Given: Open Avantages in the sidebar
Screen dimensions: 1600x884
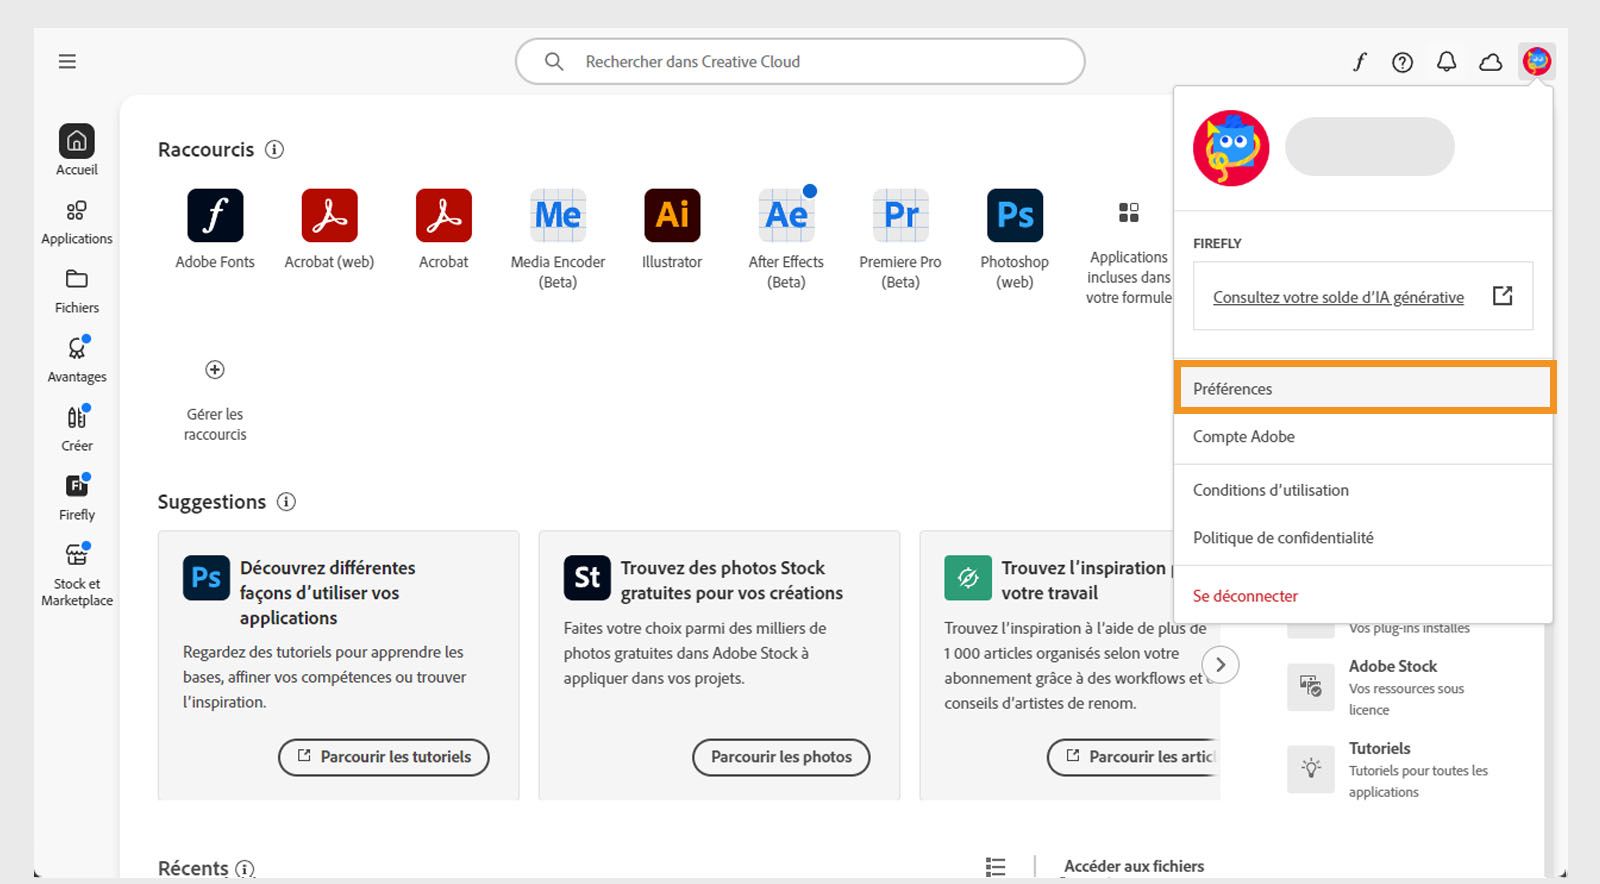Looking at the screenshot, I should [x=77, y=360].
